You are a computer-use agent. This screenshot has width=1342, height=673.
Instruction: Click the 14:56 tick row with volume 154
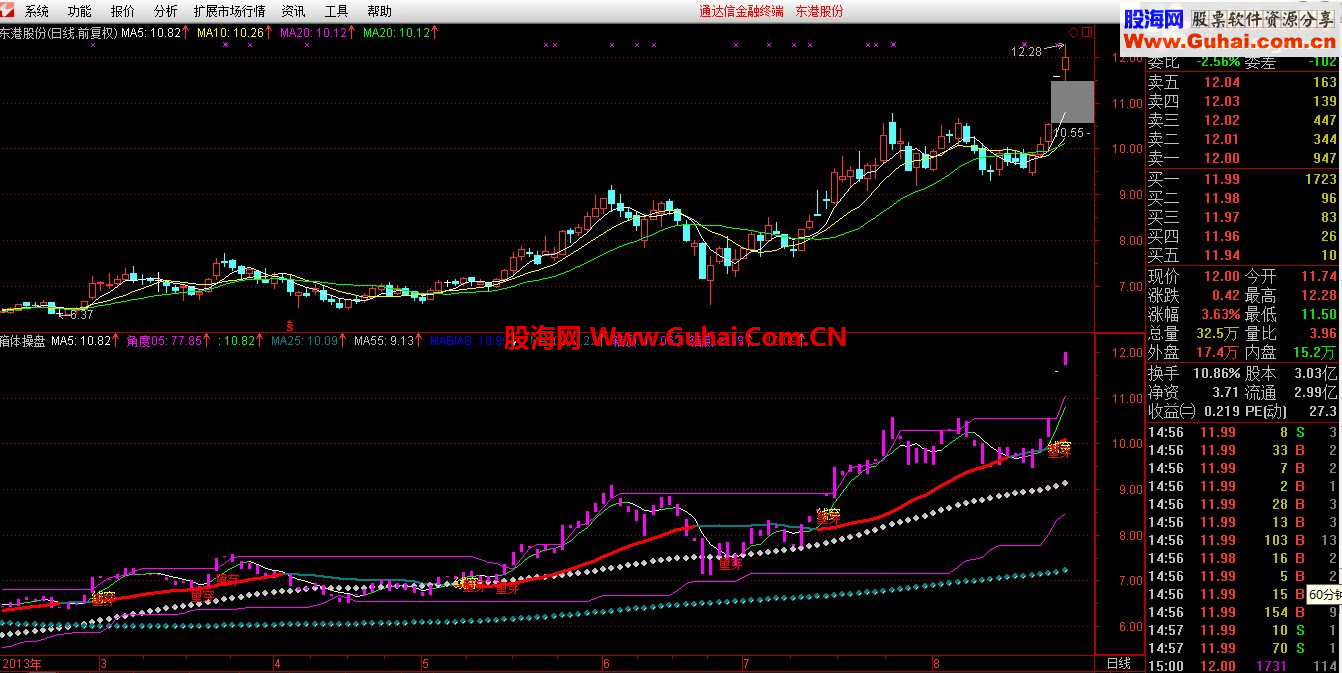pos(1243,612)
